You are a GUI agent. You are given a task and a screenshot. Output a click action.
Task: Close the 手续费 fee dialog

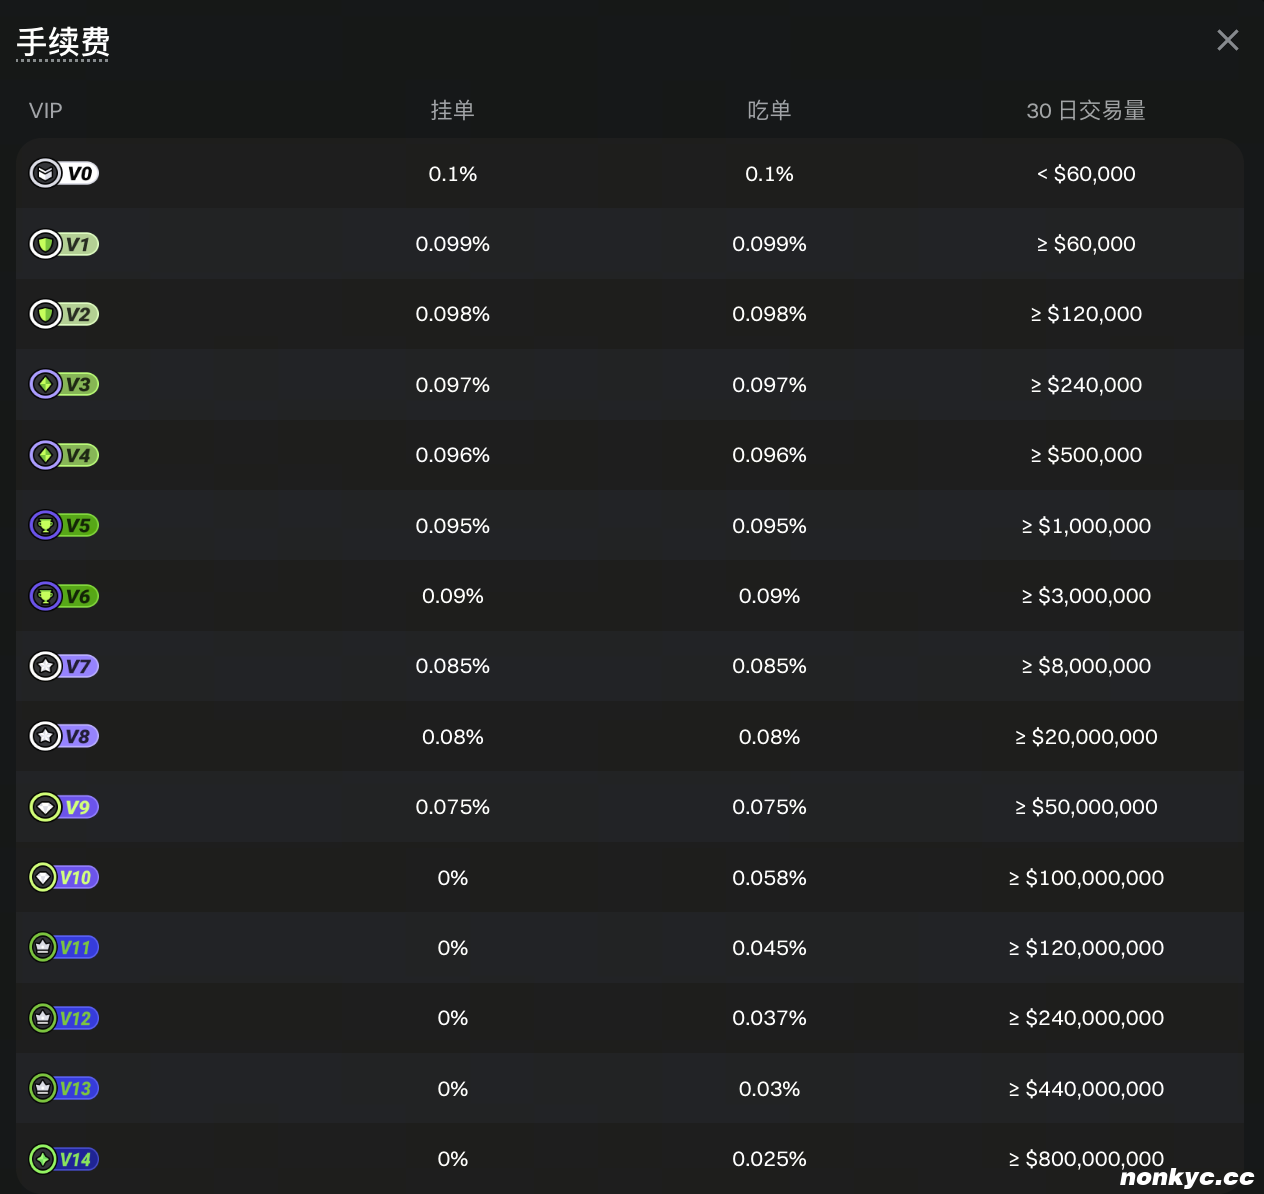click(x=1227, y=40)
